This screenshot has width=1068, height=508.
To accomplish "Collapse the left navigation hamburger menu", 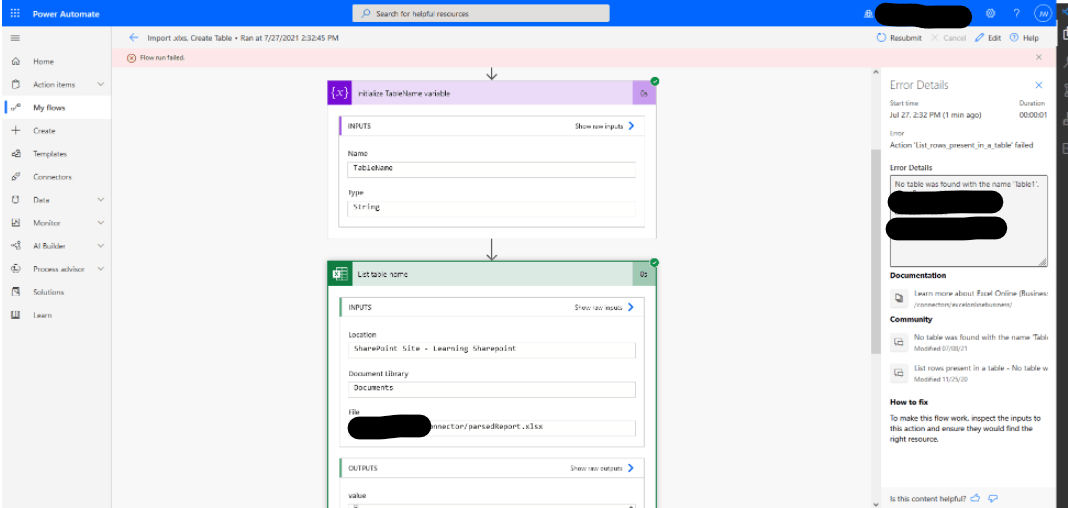I will tap(16, 38).
